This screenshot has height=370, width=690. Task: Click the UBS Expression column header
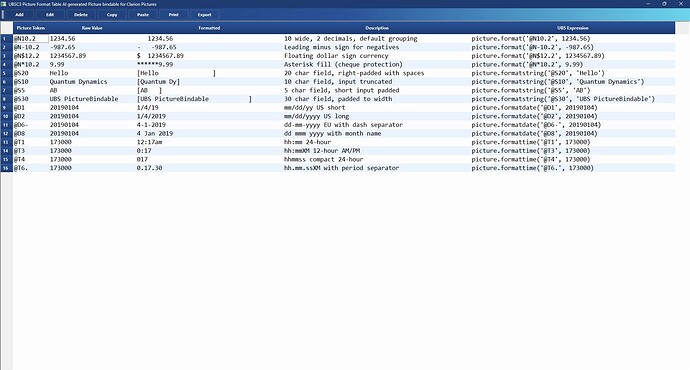(573, 28)
